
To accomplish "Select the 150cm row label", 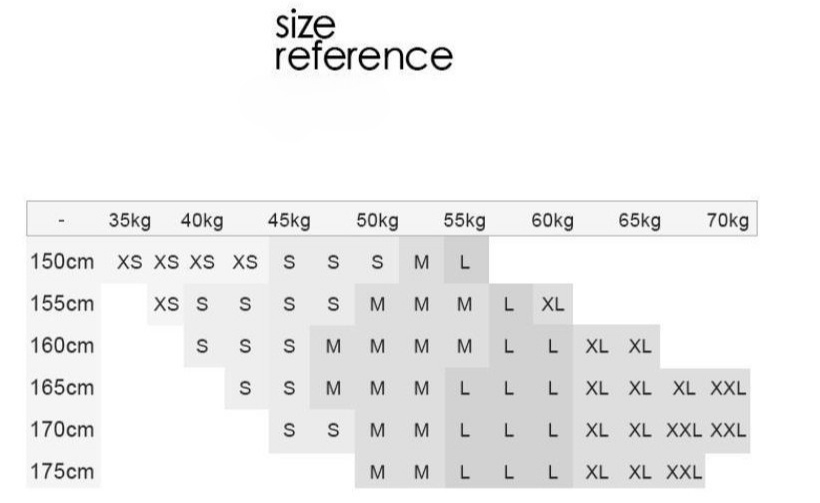I will point(62,262).
